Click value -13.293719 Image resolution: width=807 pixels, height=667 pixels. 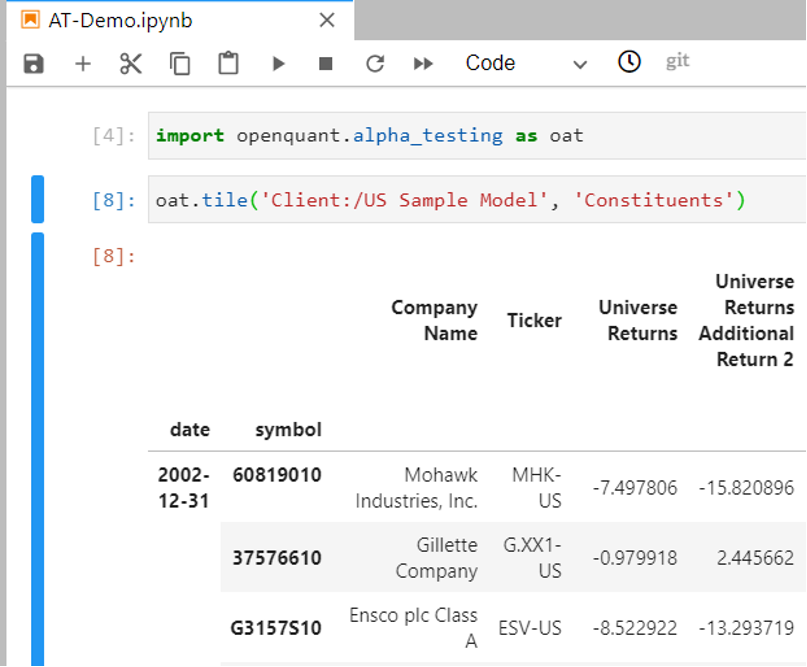pyautogui.click(x=746, y=628)
